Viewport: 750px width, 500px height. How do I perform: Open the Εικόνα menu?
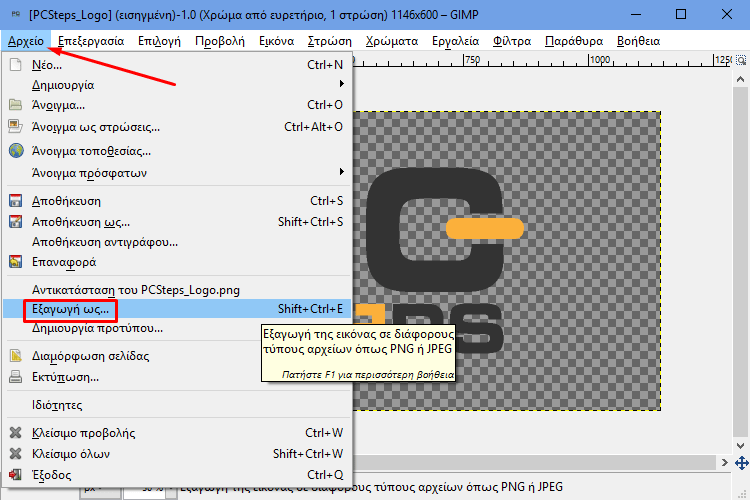276,41
